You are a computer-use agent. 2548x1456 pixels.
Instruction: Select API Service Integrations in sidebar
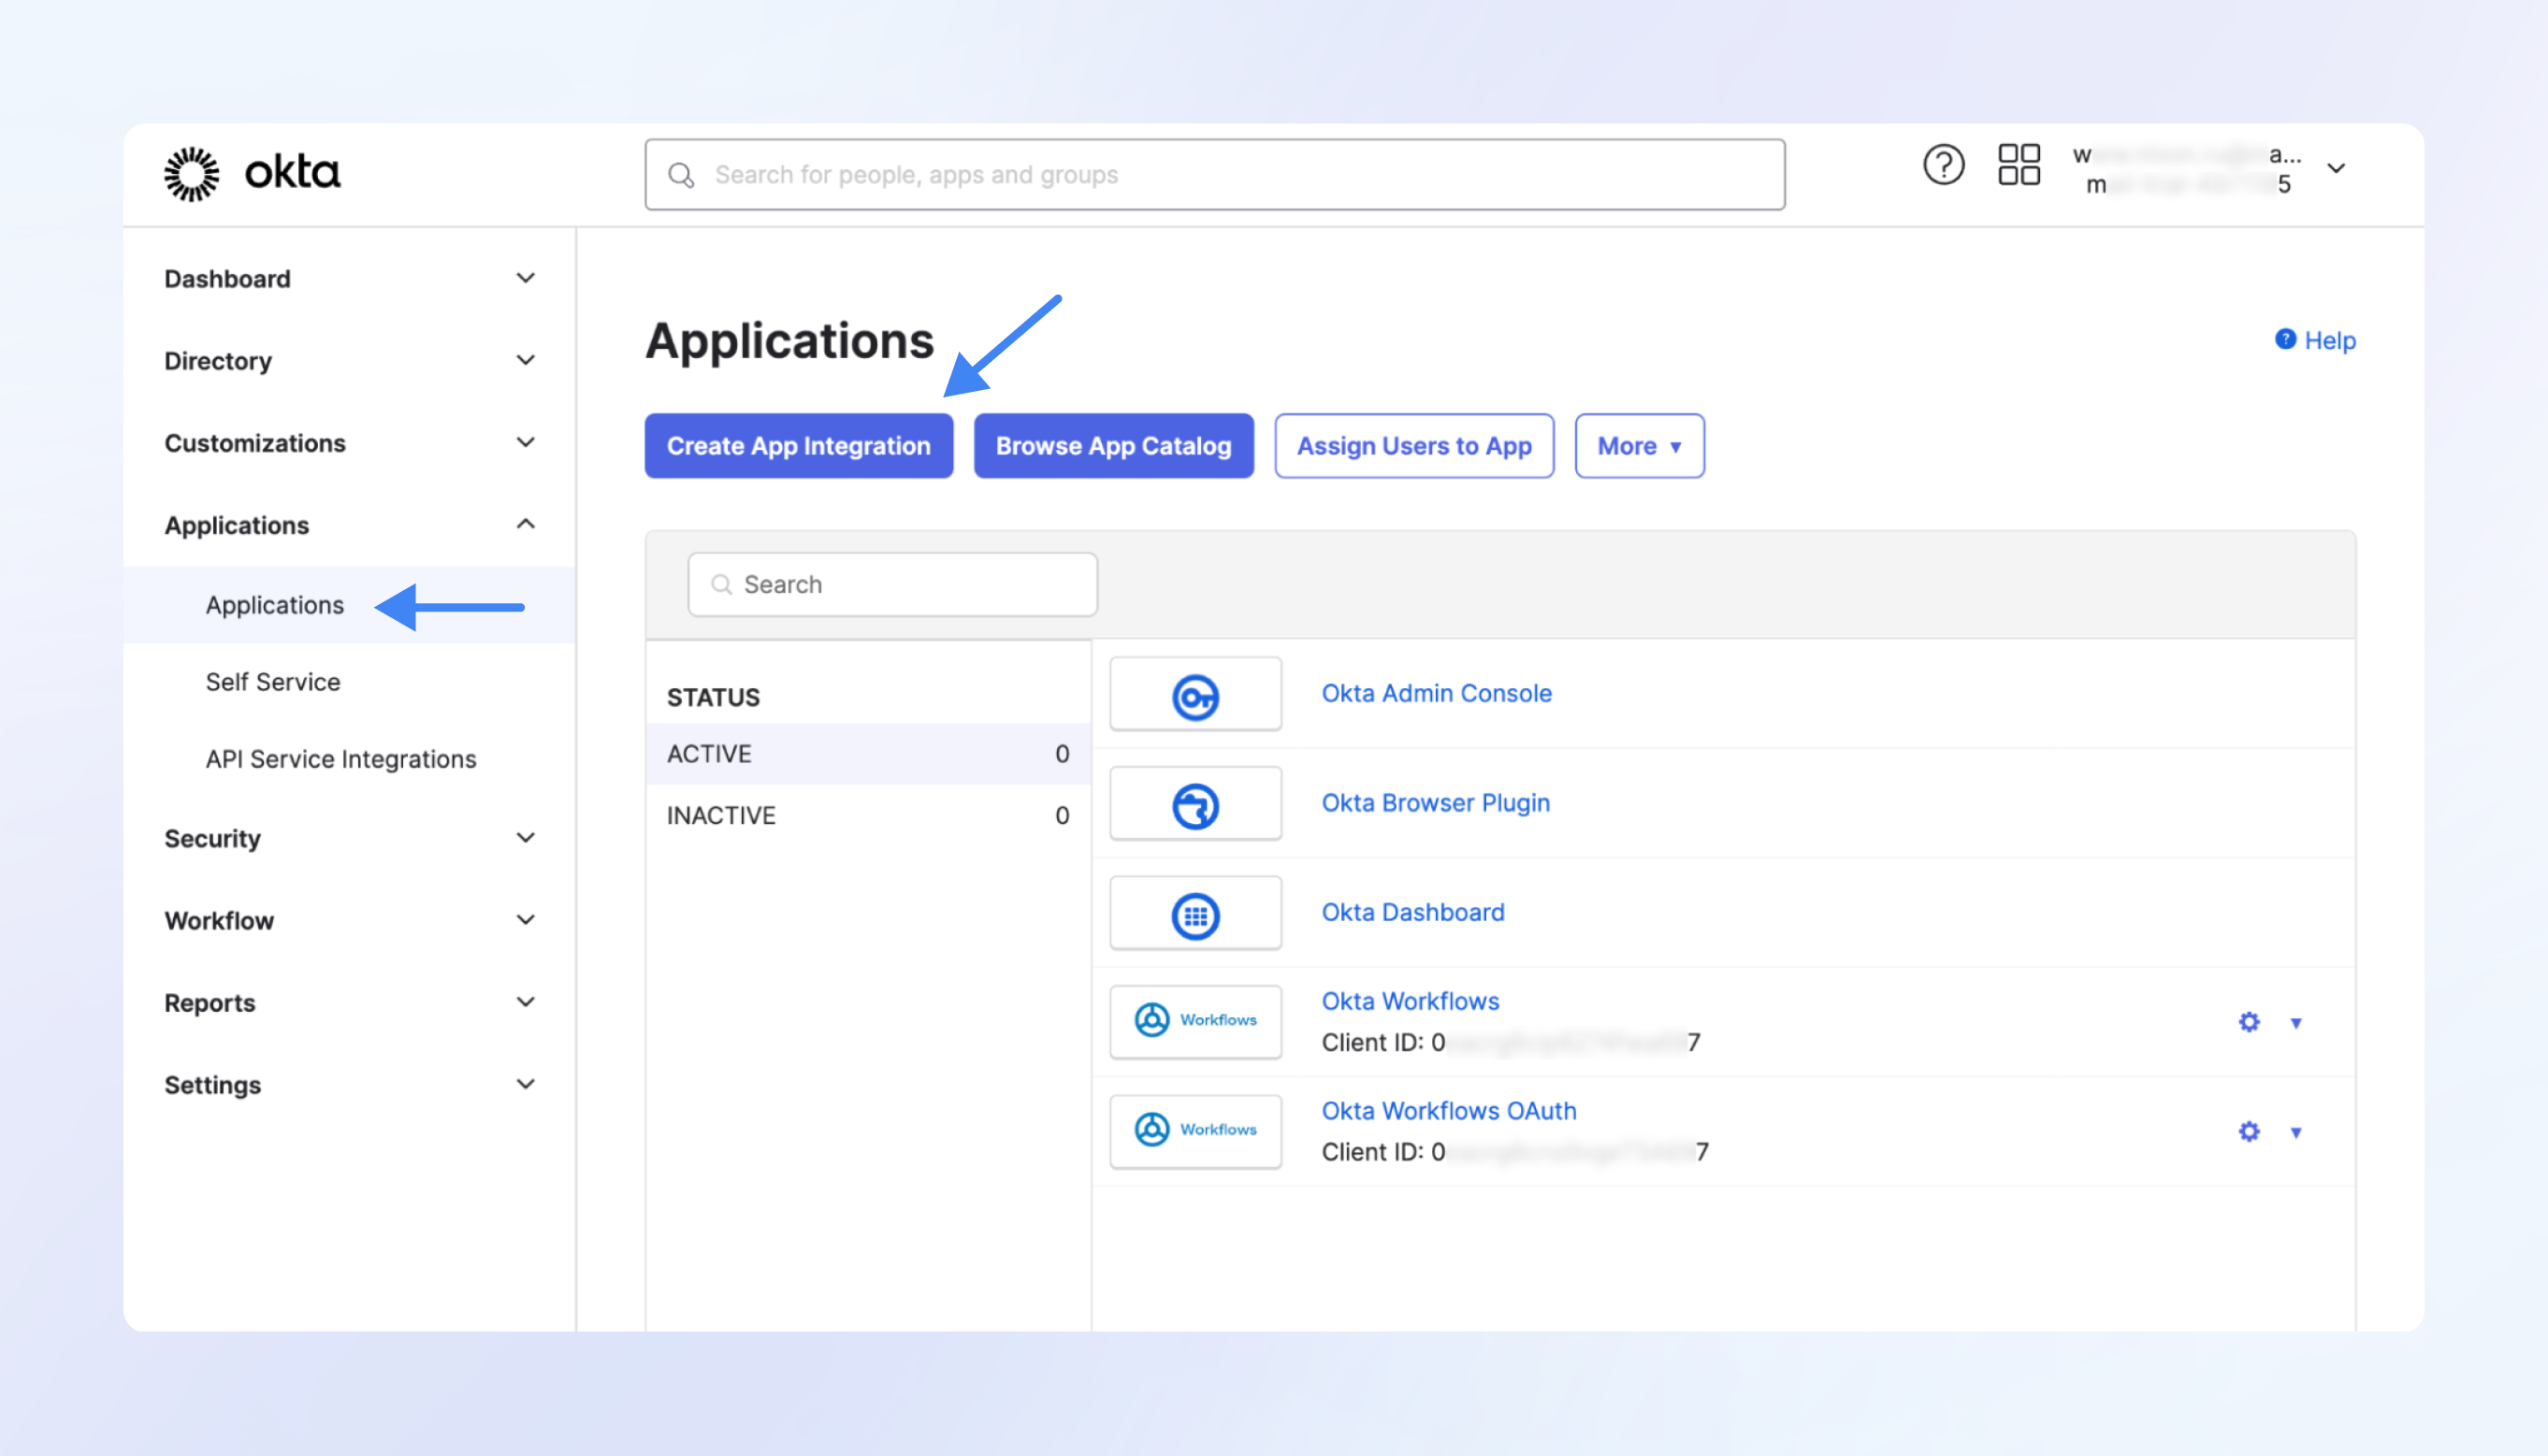point(341,759)
